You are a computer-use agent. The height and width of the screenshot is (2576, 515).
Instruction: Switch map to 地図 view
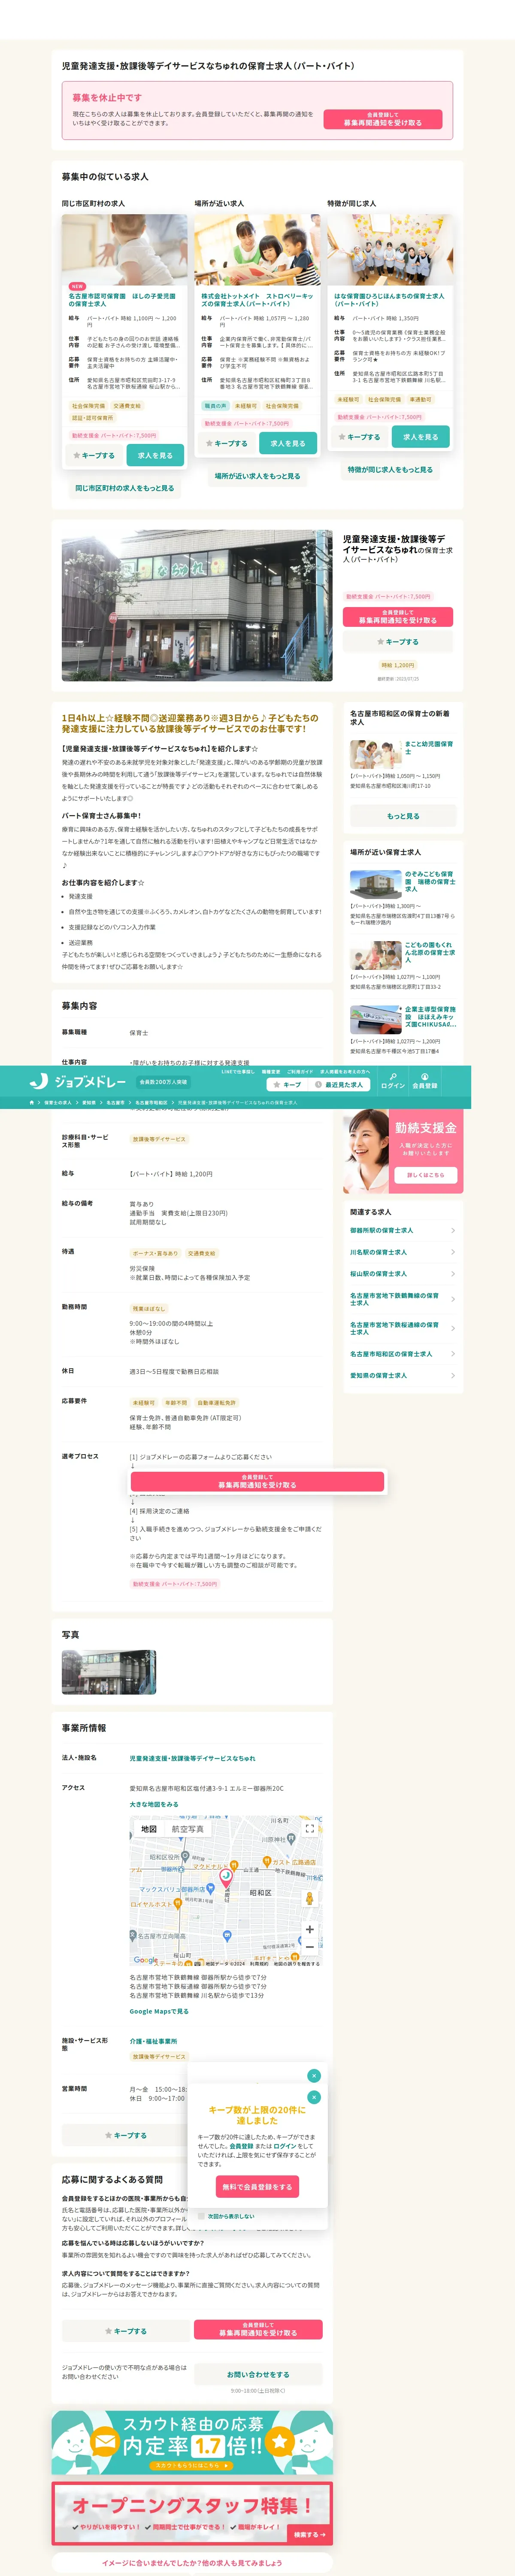[149, 1828]
